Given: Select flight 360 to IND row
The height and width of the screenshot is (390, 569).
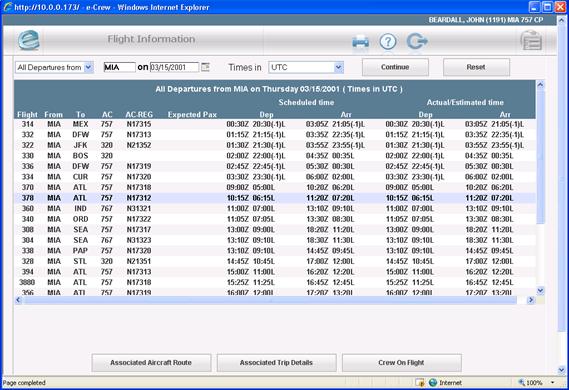Looking at the screenshot, I should point(275,208).
